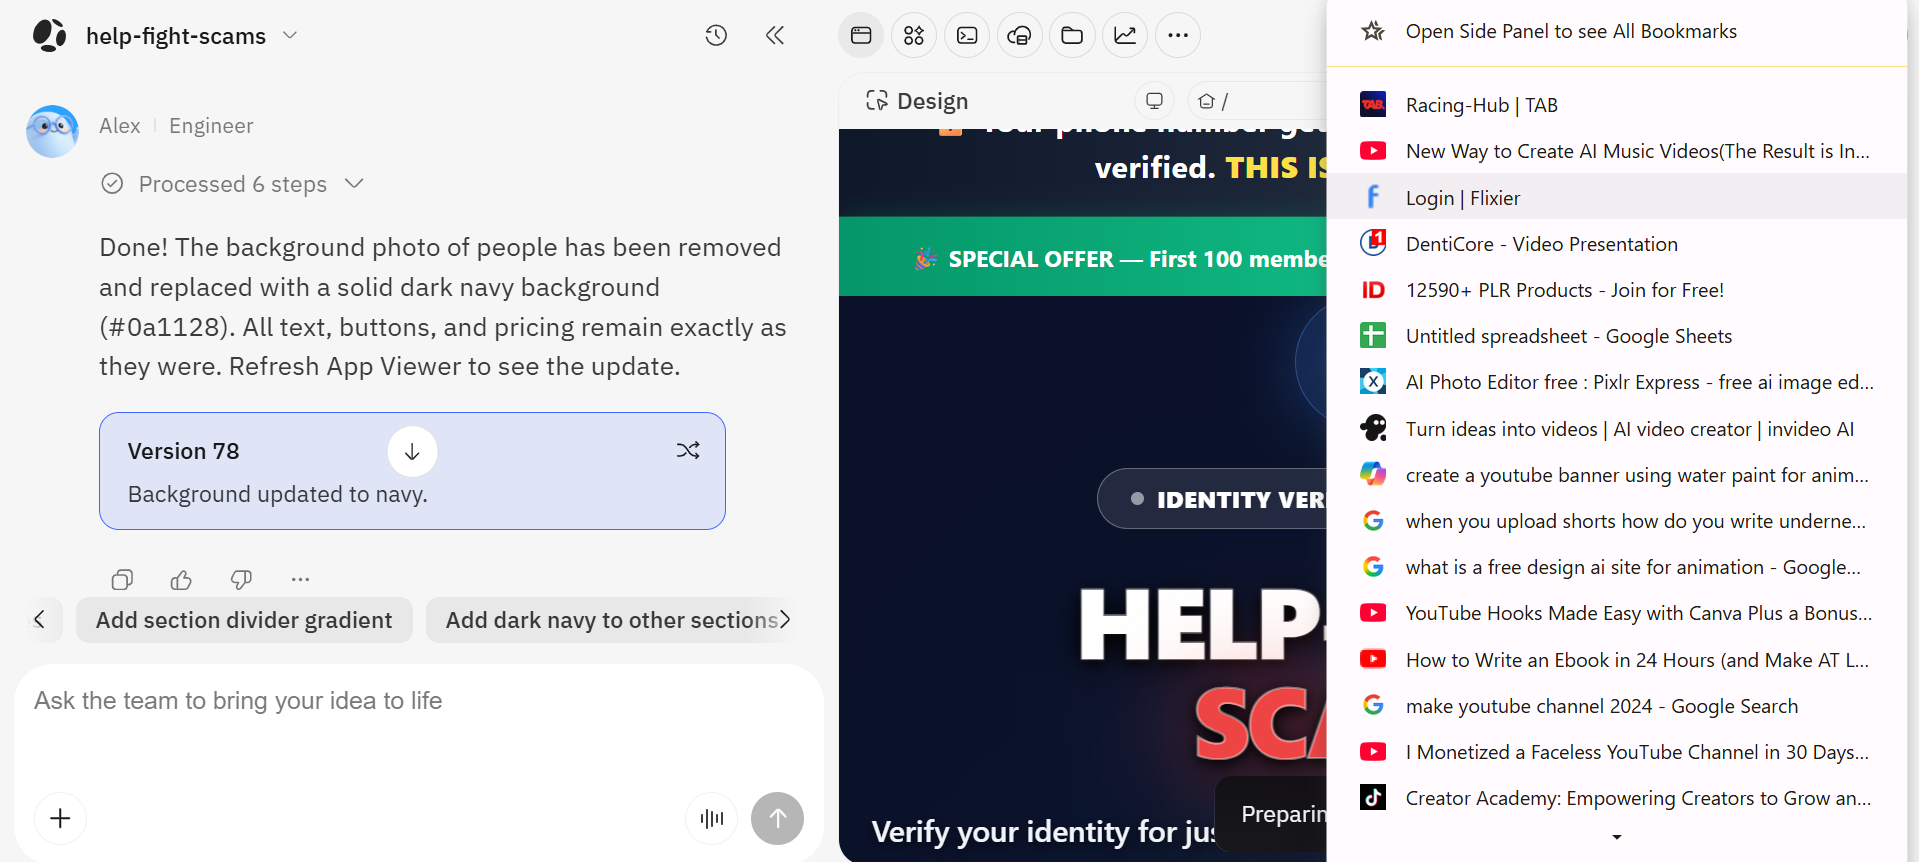
Task: Open the terminal icon in toolbar
Action: coord(967,36)
